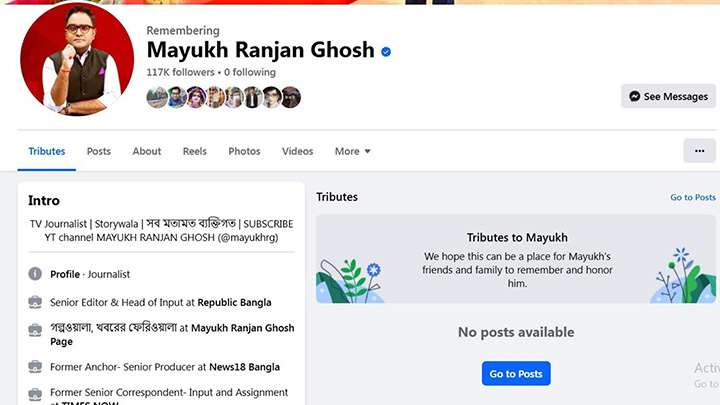Click the Messenger icon in See Messages
The height and width of the screenshot is (405, 720).
(x=633, y=97)
